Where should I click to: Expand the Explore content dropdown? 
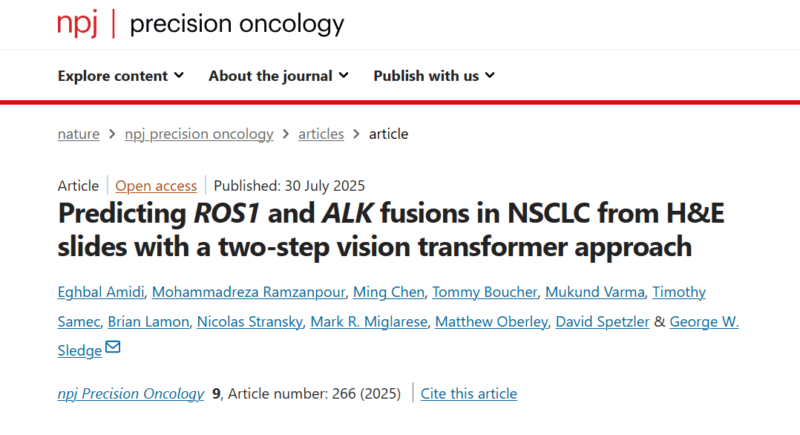pyautogui.click(x=120, y=75)
